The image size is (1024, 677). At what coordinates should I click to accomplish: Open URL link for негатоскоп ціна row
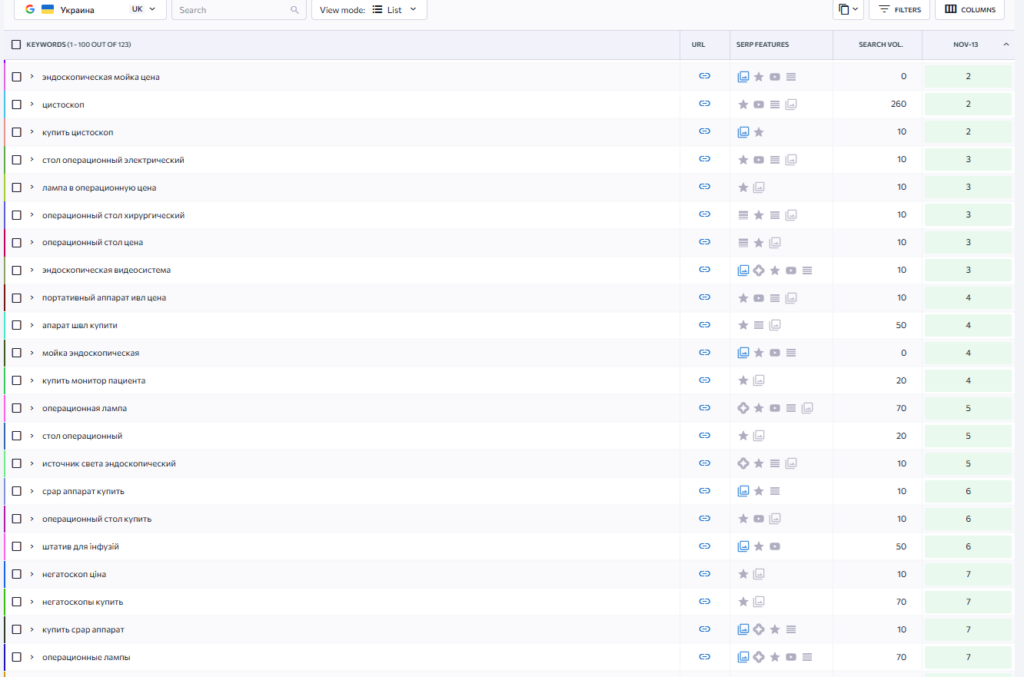coord(704,574)
